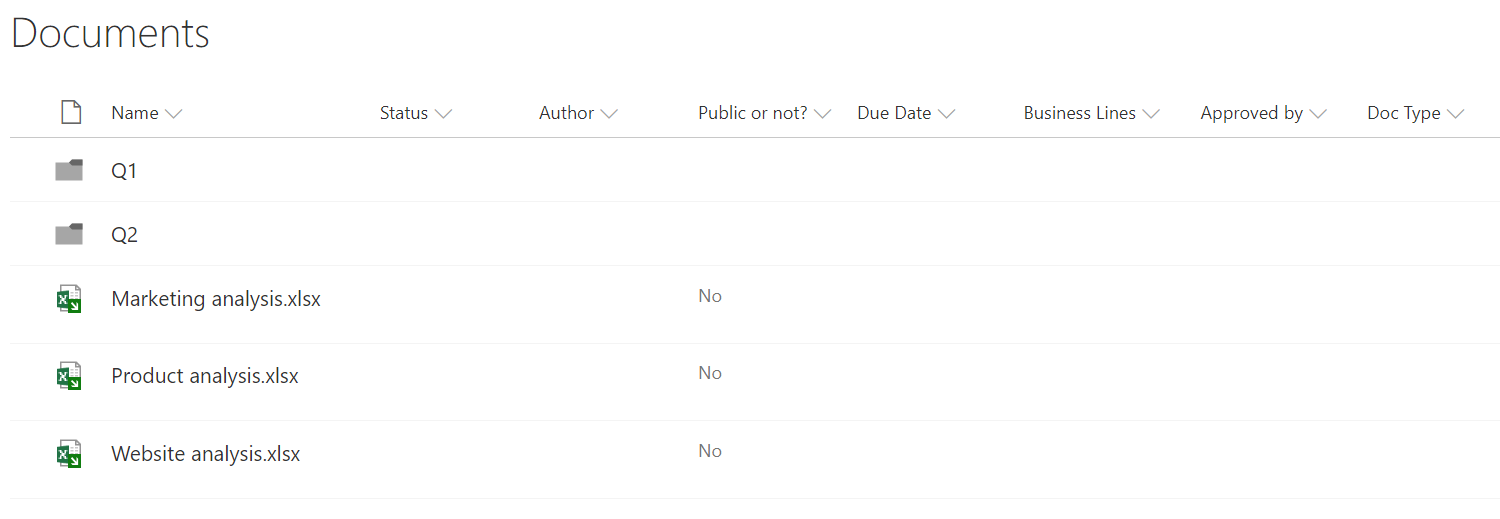Select the No value for Website analysis
The image size is (1500, 519).
[x=710, y=451]
